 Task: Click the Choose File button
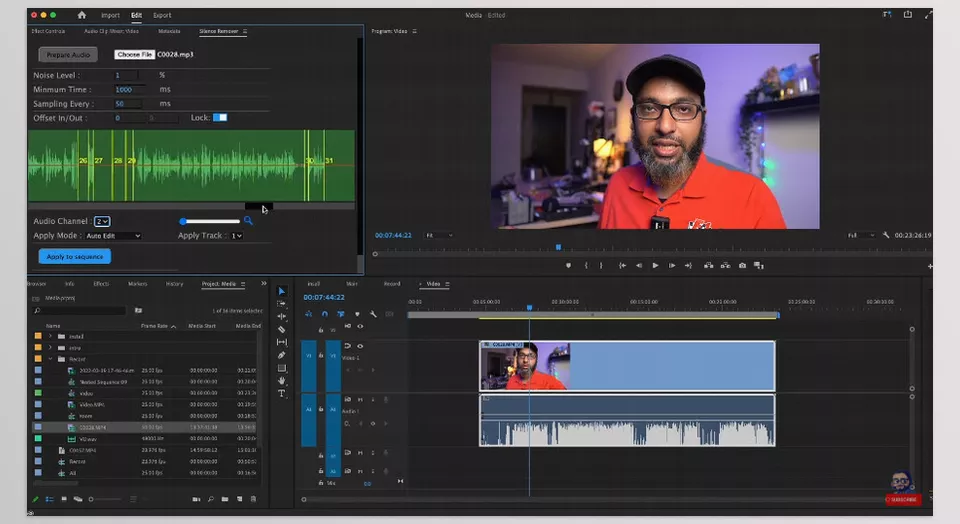pyautogui.click(x=134, y=54)
